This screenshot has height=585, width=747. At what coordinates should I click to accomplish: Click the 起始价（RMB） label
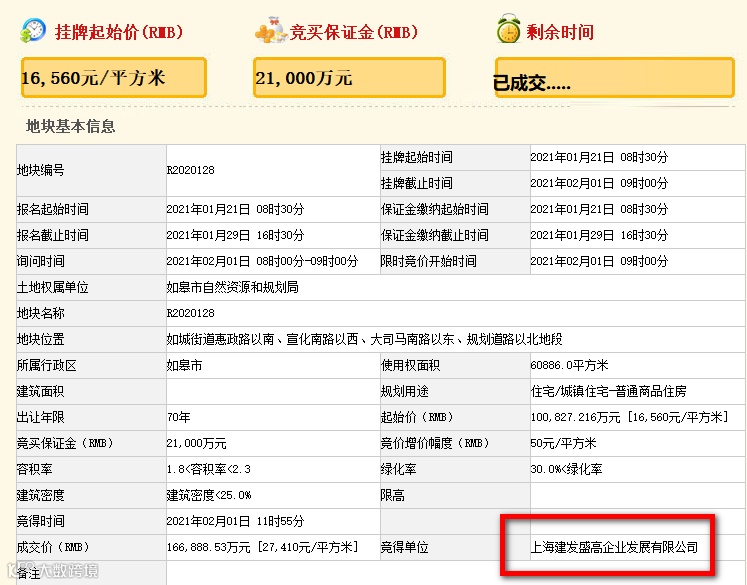(417, 417)
